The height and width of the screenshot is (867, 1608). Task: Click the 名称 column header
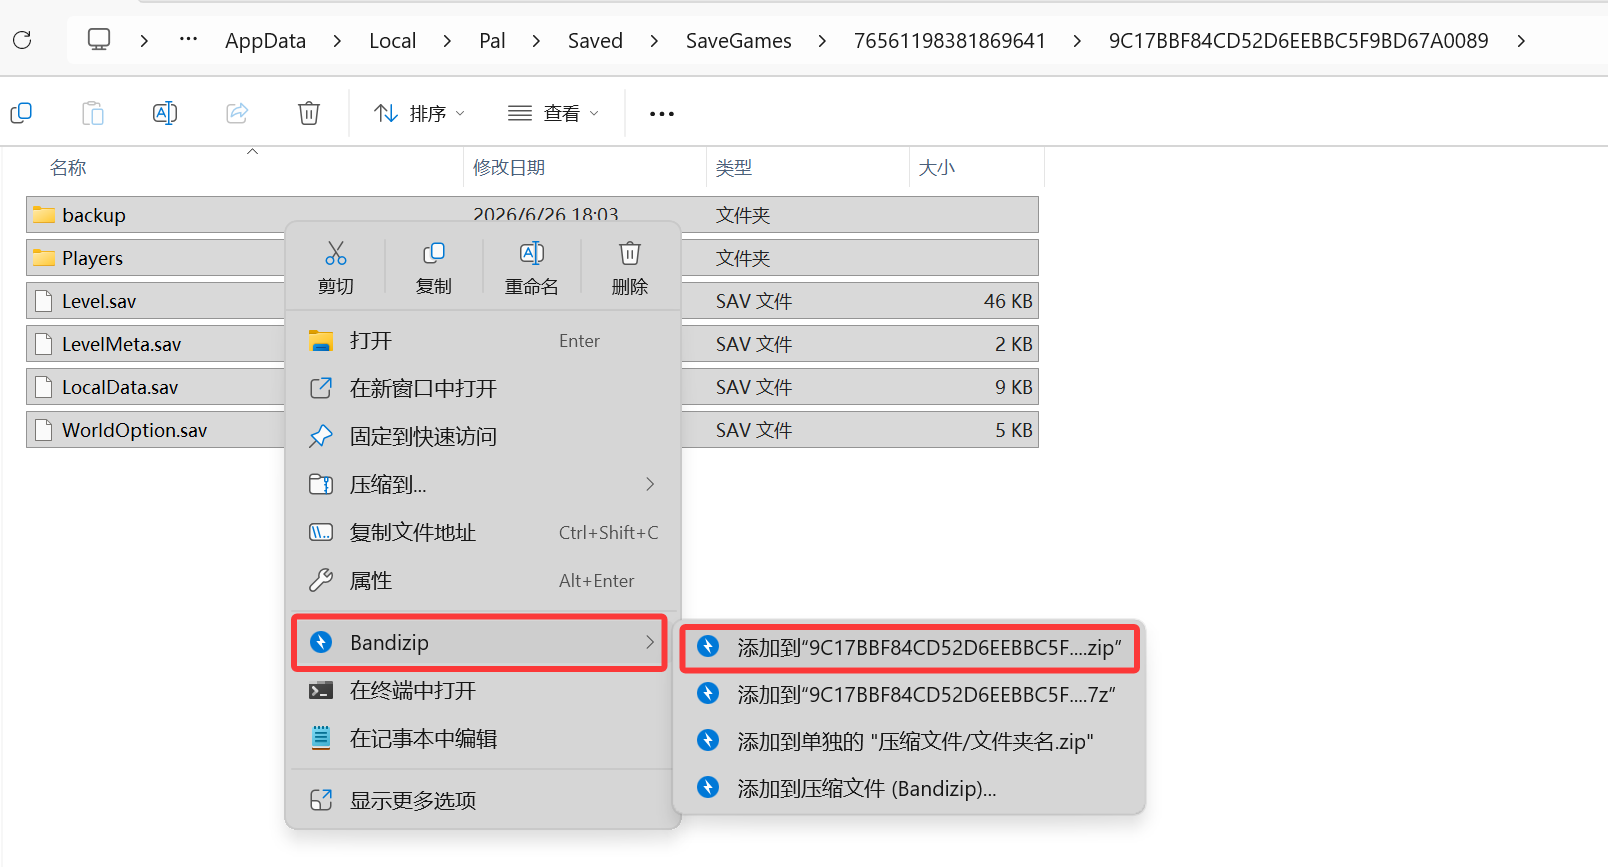tap(68, 168)
